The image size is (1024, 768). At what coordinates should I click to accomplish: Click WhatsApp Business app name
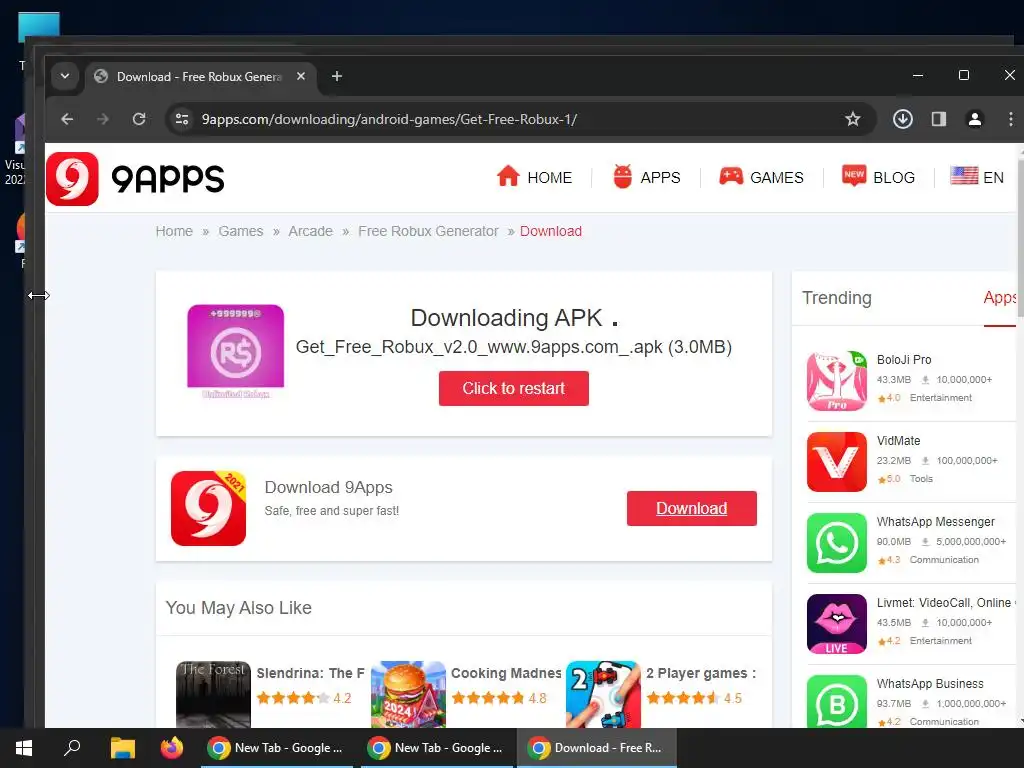[x=930, y=684]
